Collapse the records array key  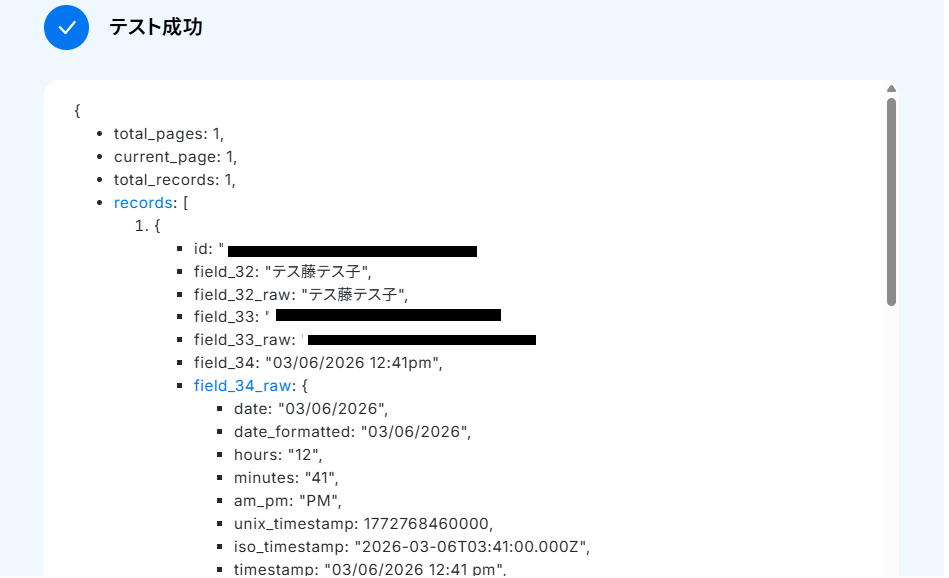click(143, 203)
